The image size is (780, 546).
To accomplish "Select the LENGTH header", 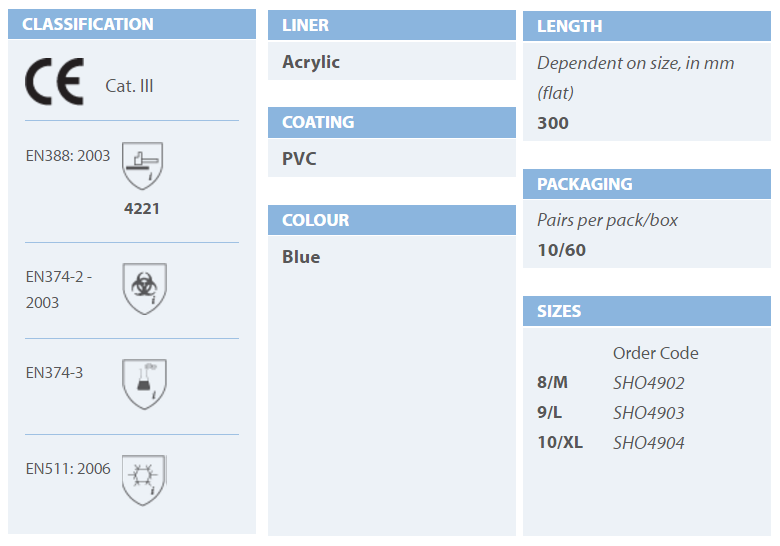I will point(647,26).
